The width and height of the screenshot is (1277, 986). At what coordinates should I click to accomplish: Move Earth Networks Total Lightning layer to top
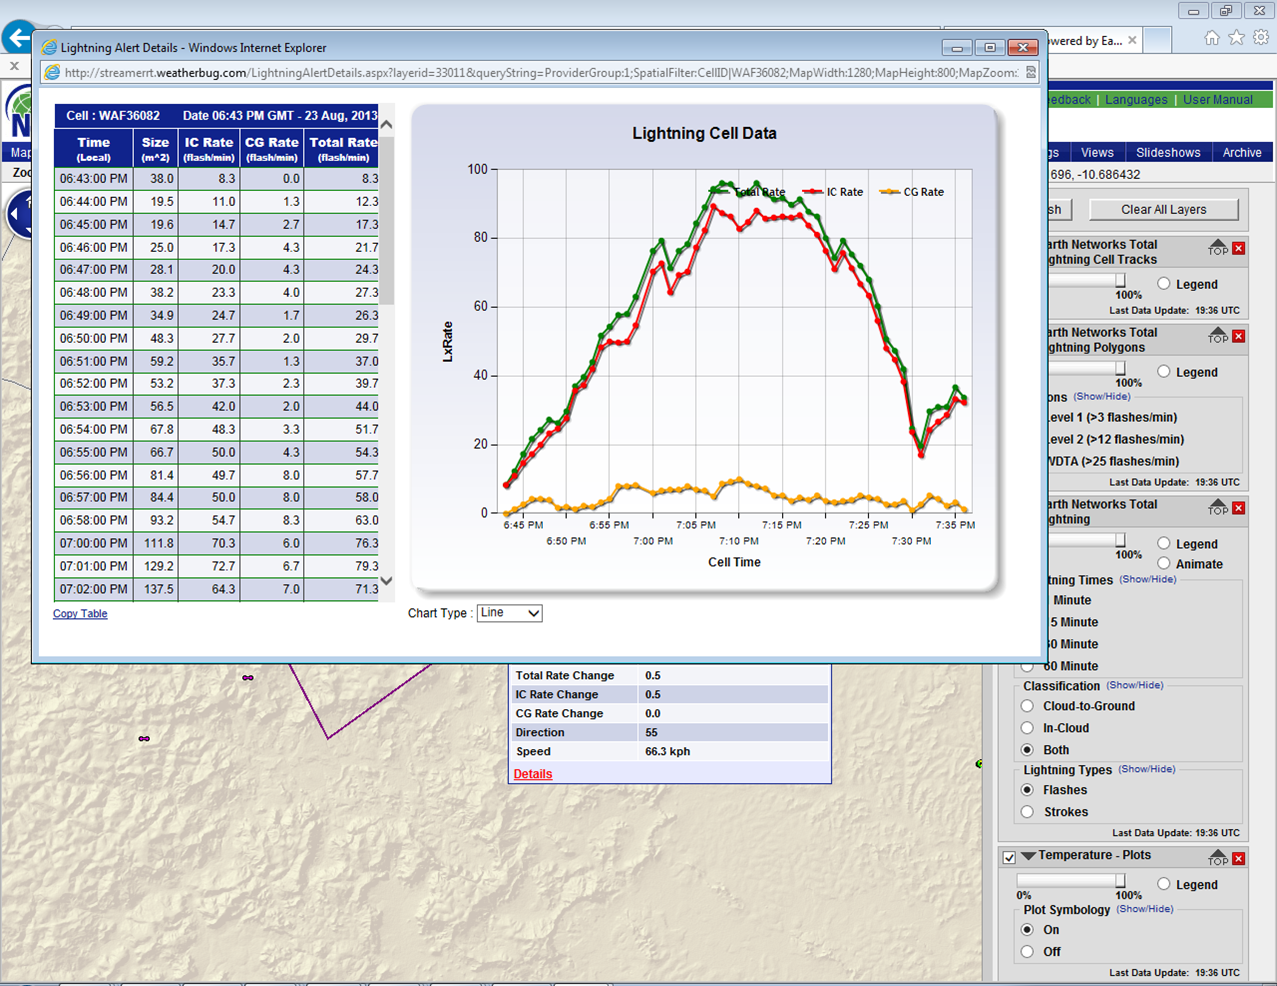pyautogui.click(x=1217, y=508)
